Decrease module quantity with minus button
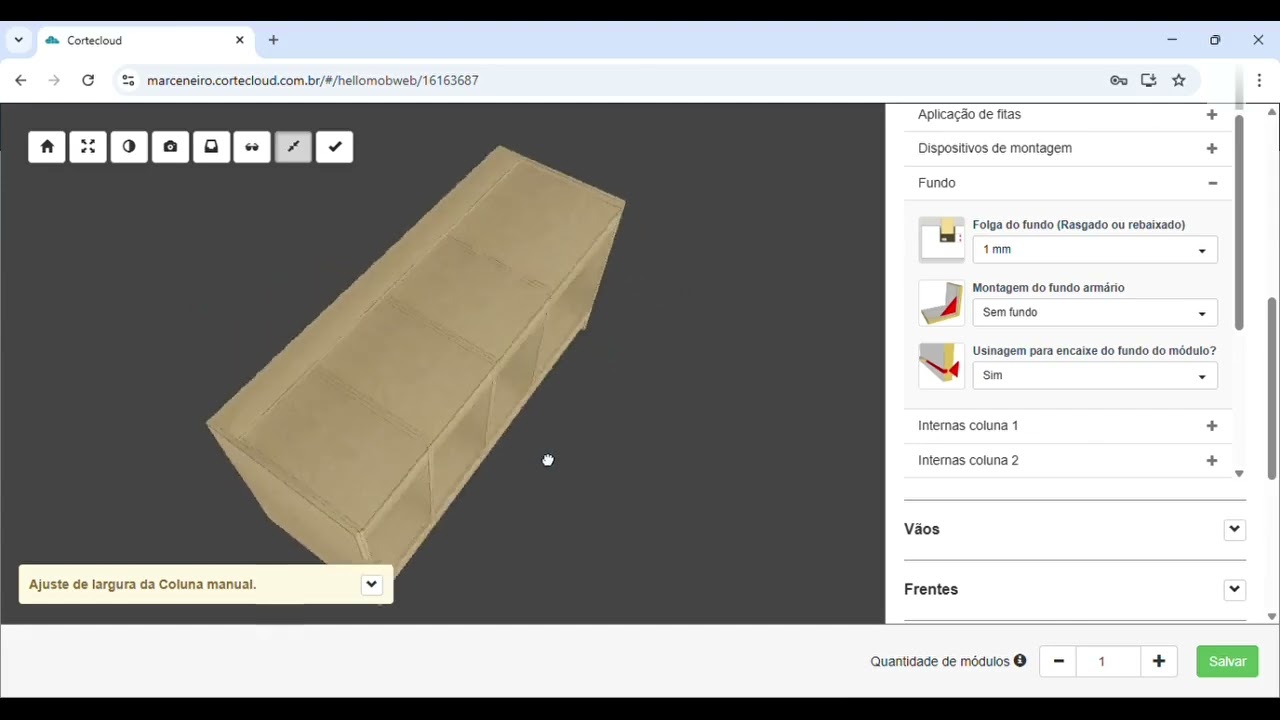The width and height of the screenshot is (1280, 720). point(1058,662)
